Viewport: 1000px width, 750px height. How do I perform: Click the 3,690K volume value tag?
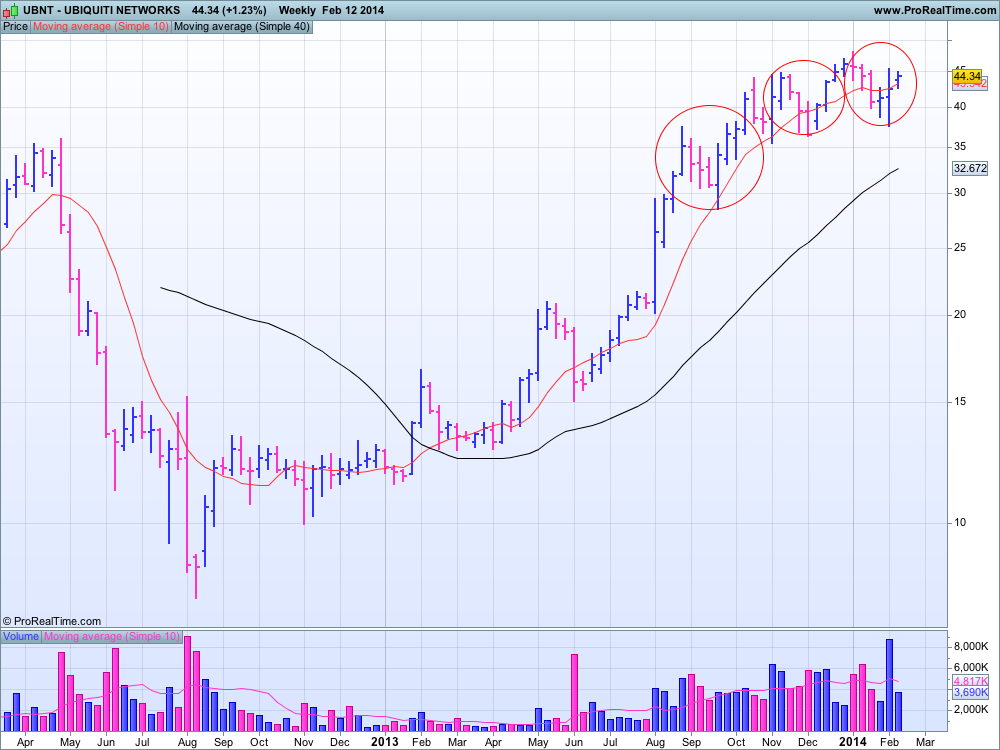pyautogui.click(x=971, y=693)
